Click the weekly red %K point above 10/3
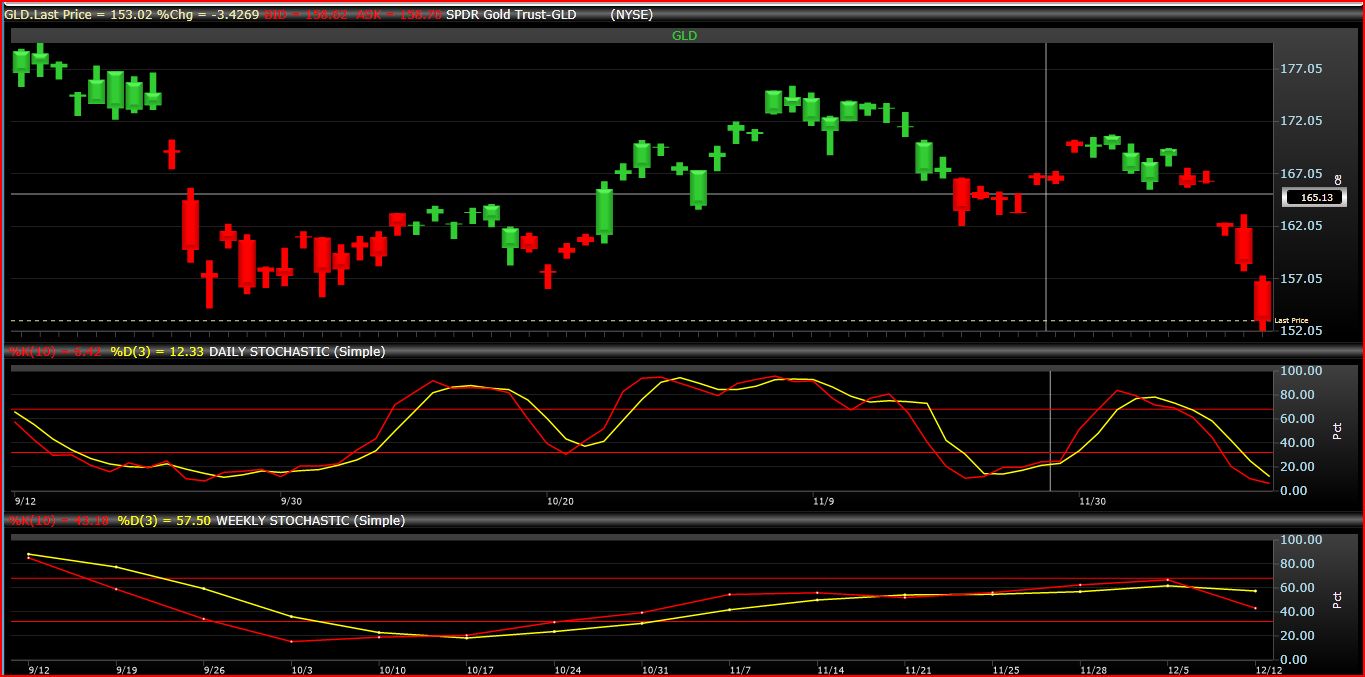Screen dimensions: 1365x677 (291, 641)
